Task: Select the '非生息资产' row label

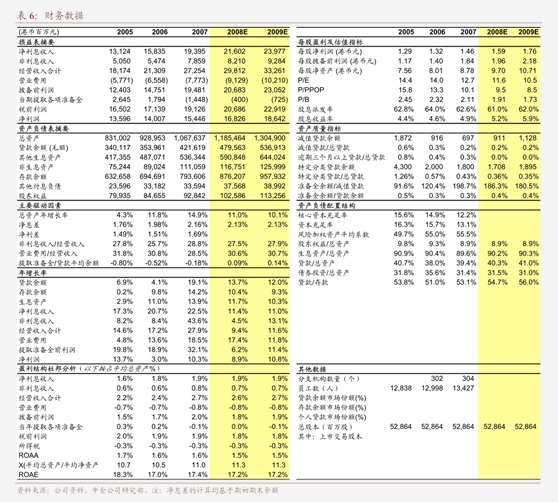Action: click(x=36, y=167)
